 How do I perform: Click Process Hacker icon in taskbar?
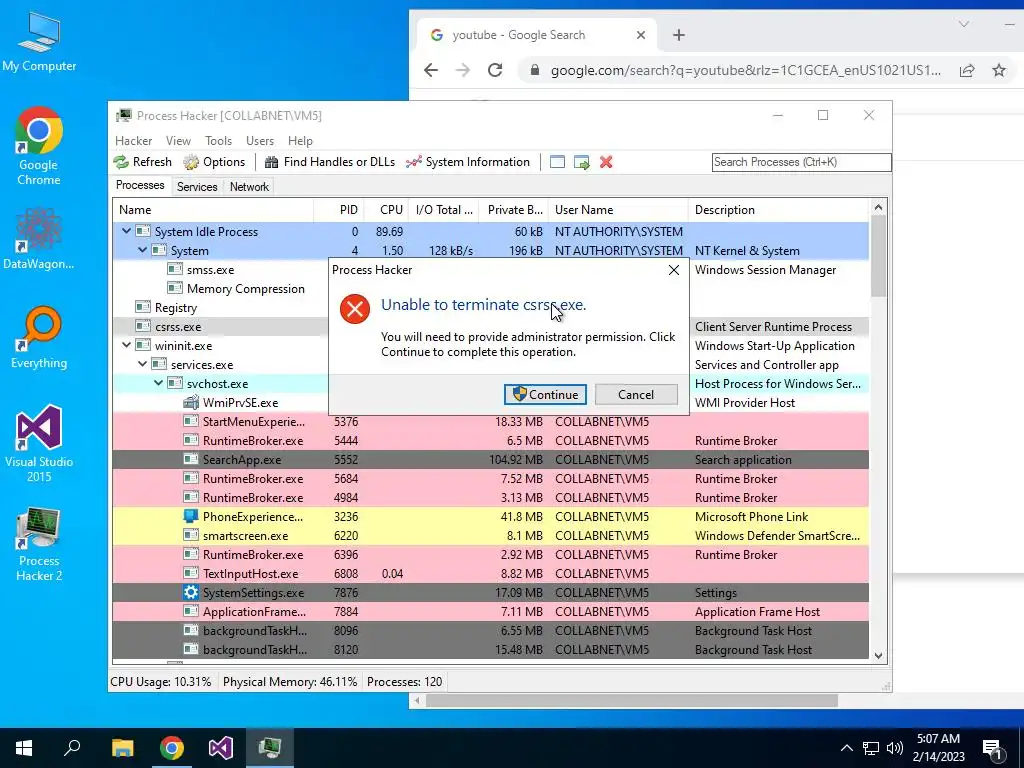click(x=270, y=748)
